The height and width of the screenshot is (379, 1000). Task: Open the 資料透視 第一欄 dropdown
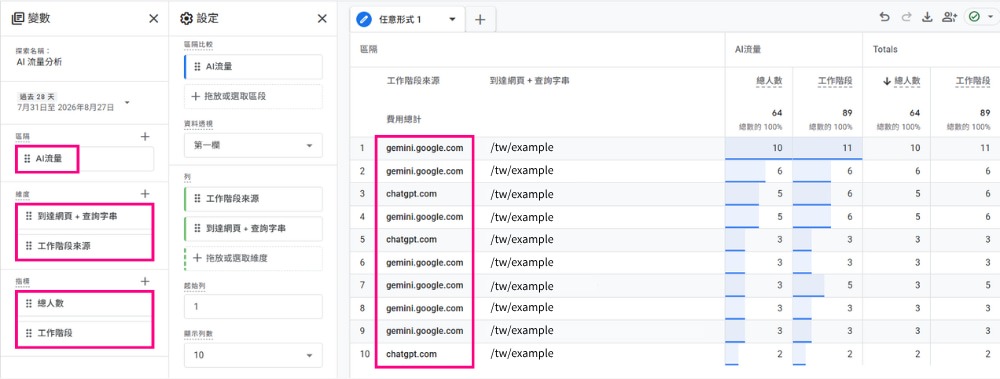253,145
